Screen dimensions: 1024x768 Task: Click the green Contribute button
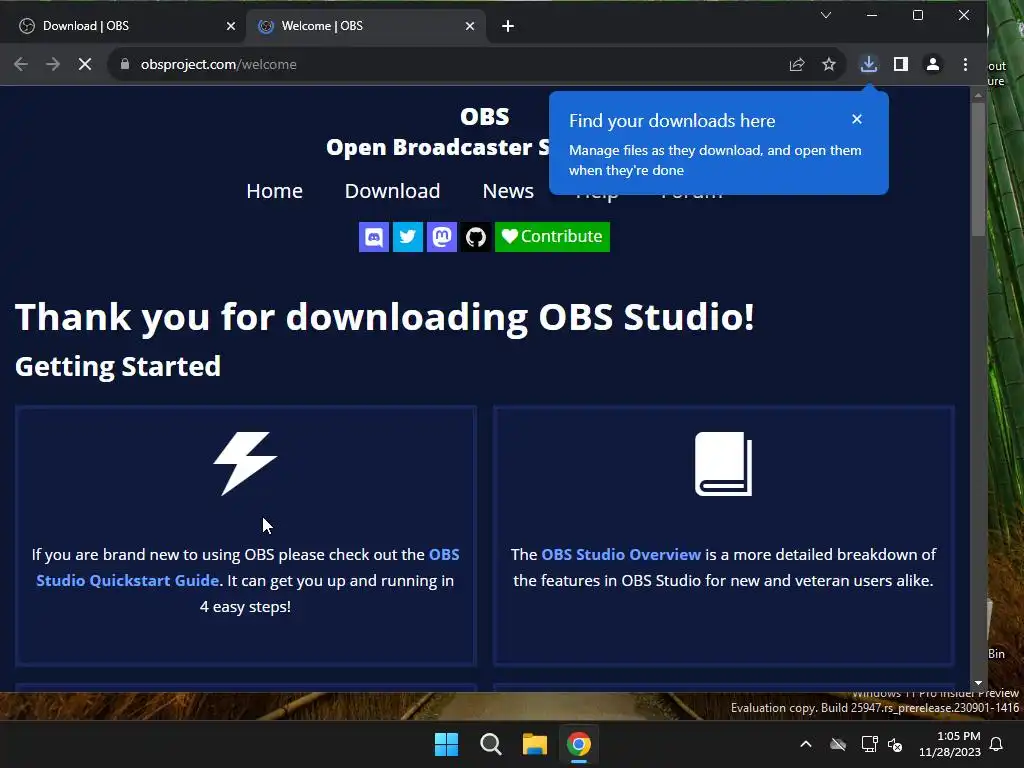tap(552, 236)
